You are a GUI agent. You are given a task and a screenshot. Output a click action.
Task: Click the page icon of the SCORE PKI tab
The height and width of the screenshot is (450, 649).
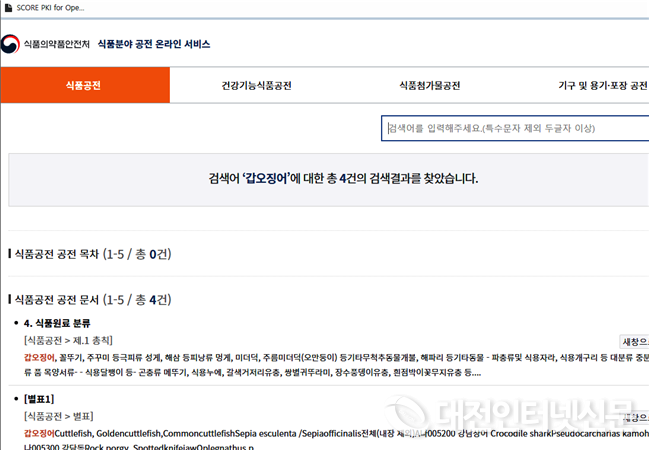coord(8,7)
